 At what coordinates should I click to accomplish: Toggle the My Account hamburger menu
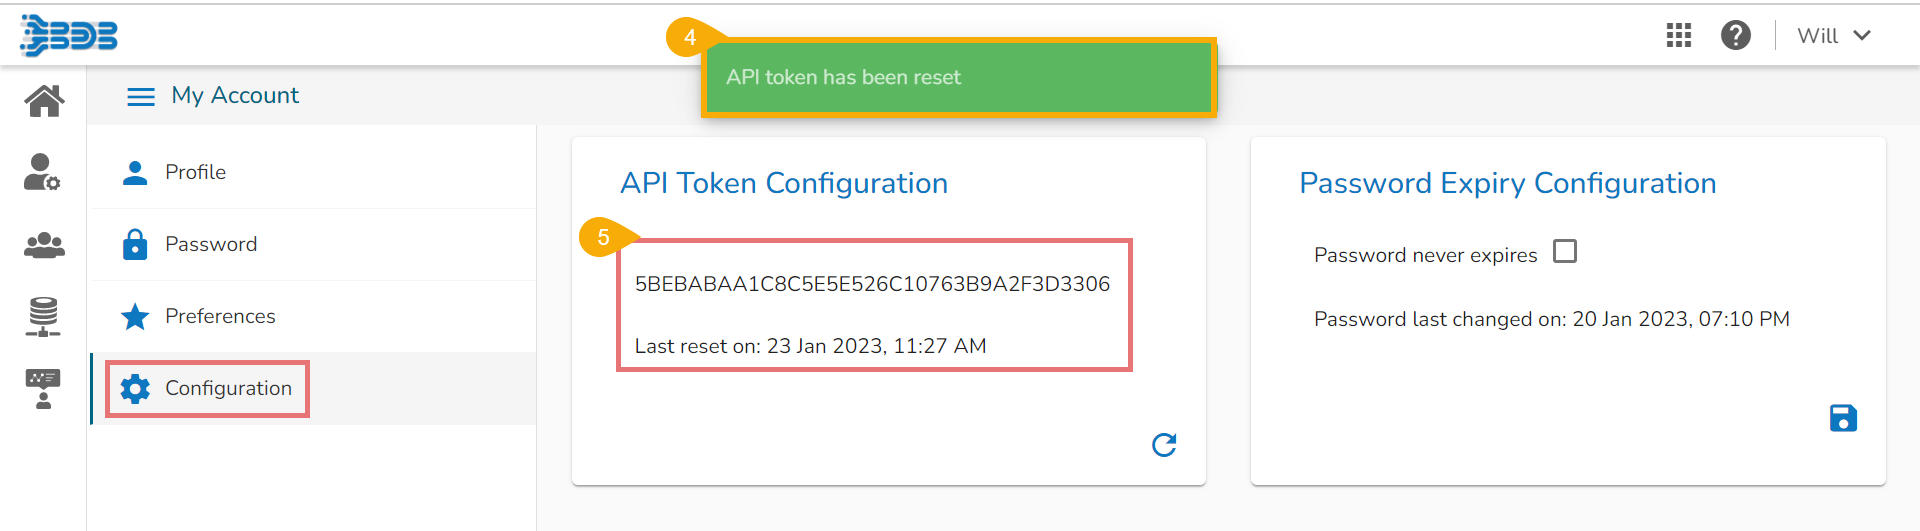click(x=141, y=96)
